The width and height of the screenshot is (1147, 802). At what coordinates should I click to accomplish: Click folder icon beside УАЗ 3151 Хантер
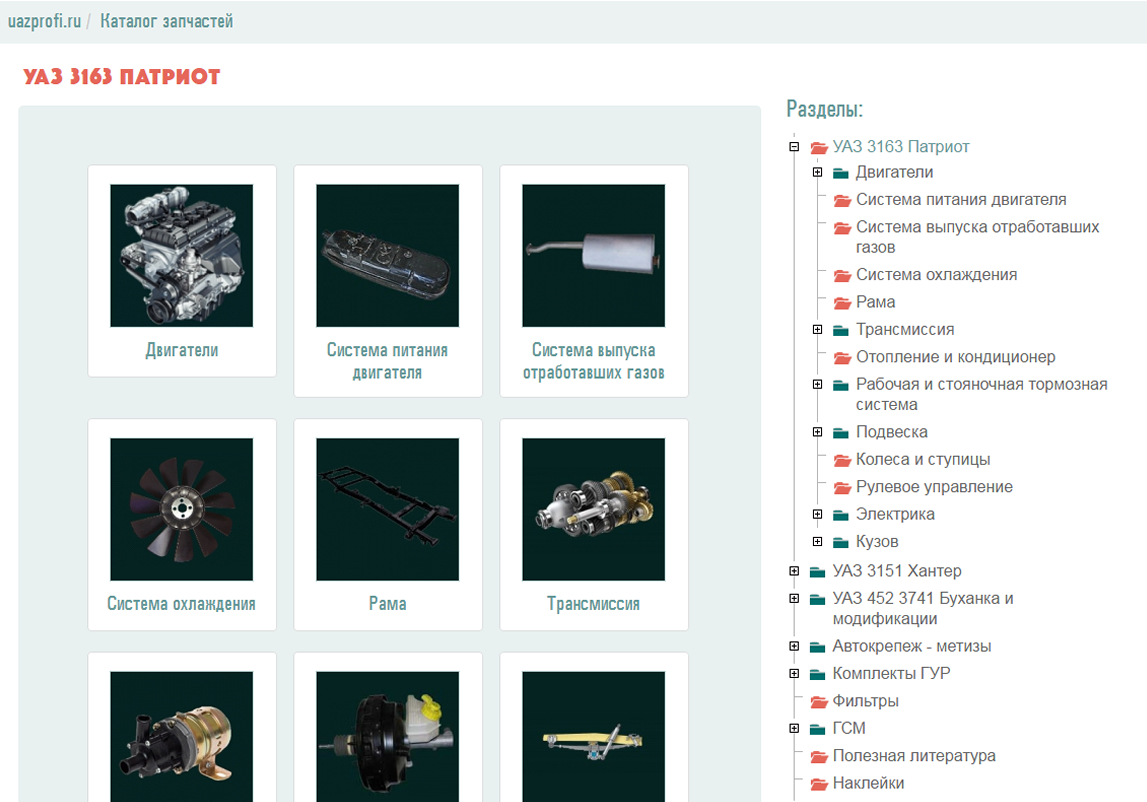click(x=818, y=571)
